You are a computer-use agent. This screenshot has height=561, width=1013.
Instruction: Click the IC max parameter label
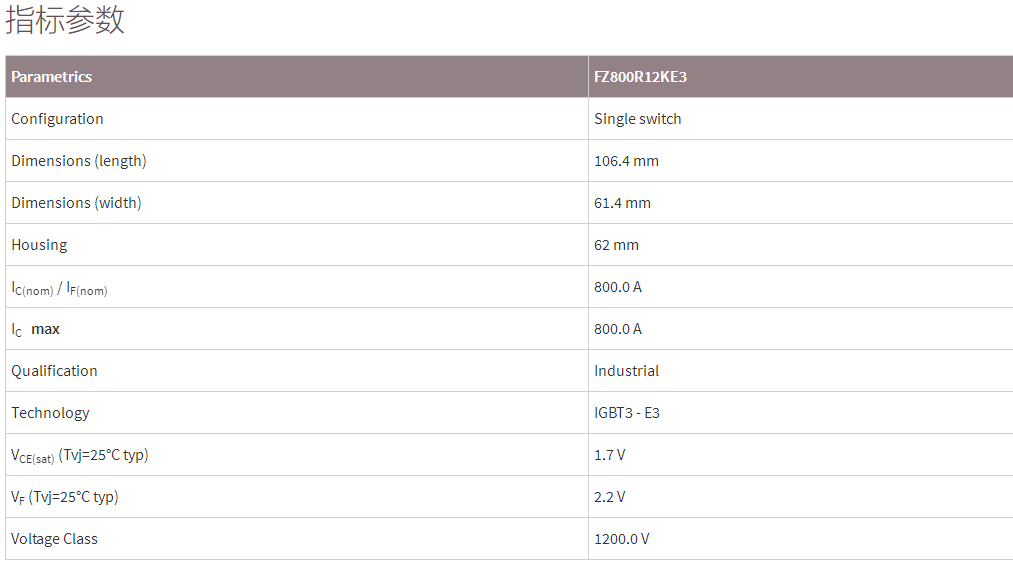coord(36,329)
